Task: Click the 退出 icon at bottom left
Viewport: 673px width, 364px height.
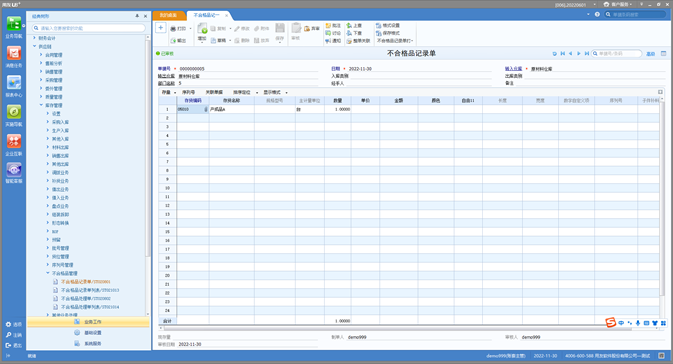Action: coord(8,345)
